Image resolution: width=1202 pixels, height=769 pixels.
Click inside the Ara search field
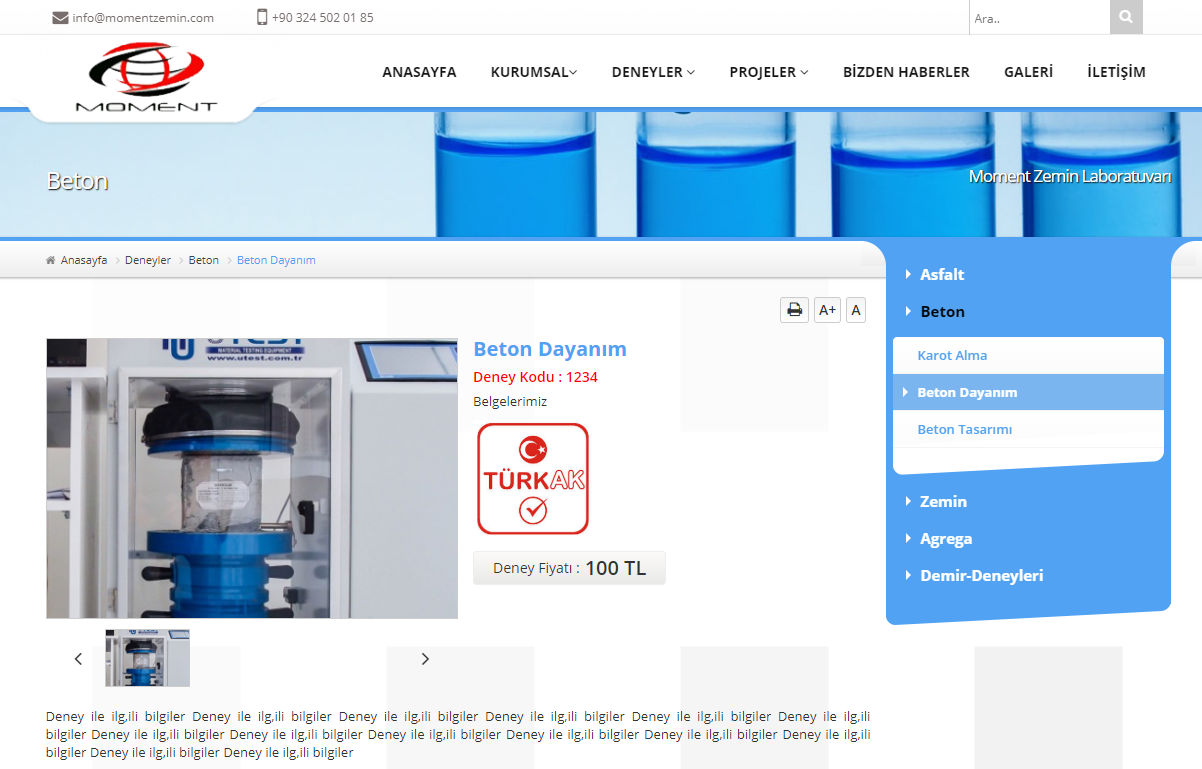(x=1038, y=17)
